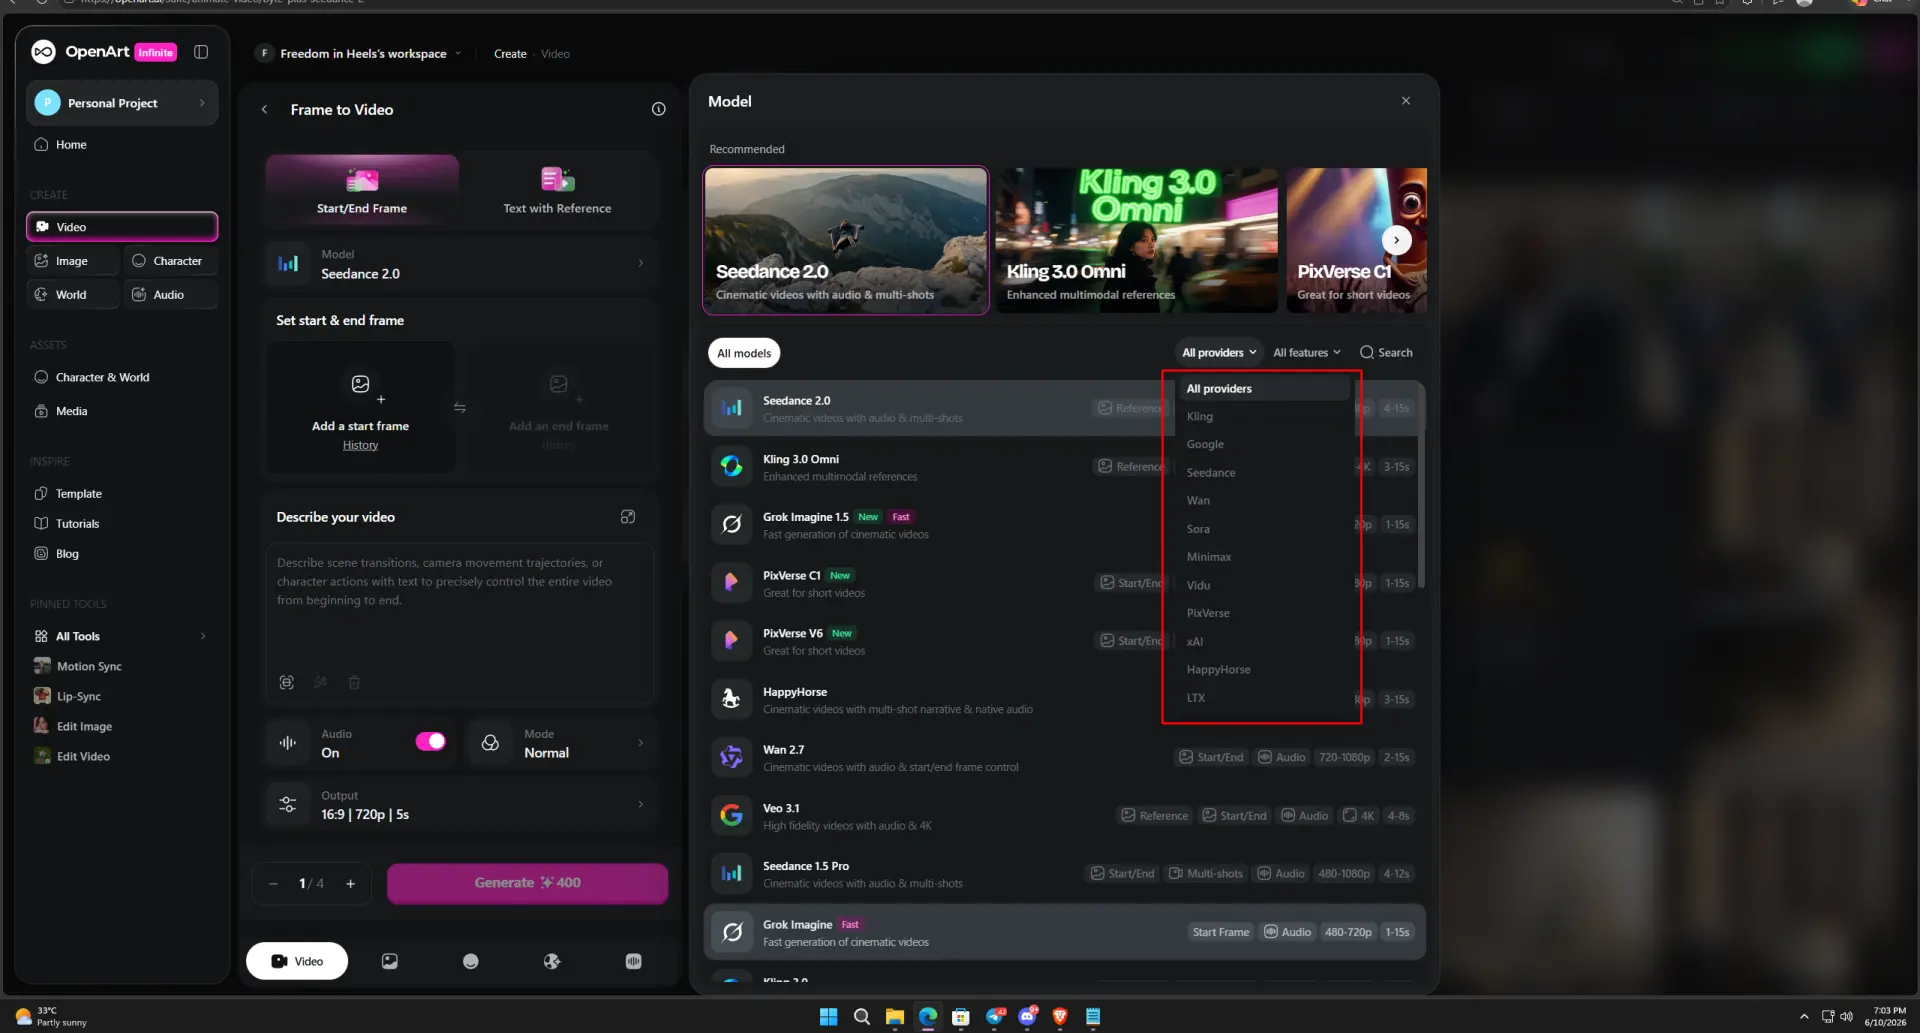This screenshot has height=1033, width=1920.
Task: Open the All features filter dropdown
Action: coord(1307,353)
